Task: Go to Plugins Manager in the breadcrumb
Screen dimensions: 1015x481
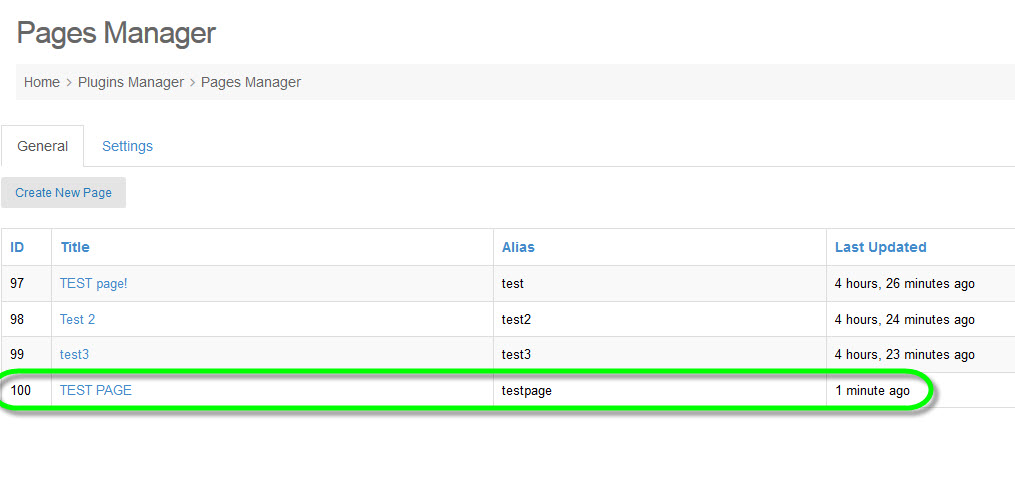Action: coord(131,82)
